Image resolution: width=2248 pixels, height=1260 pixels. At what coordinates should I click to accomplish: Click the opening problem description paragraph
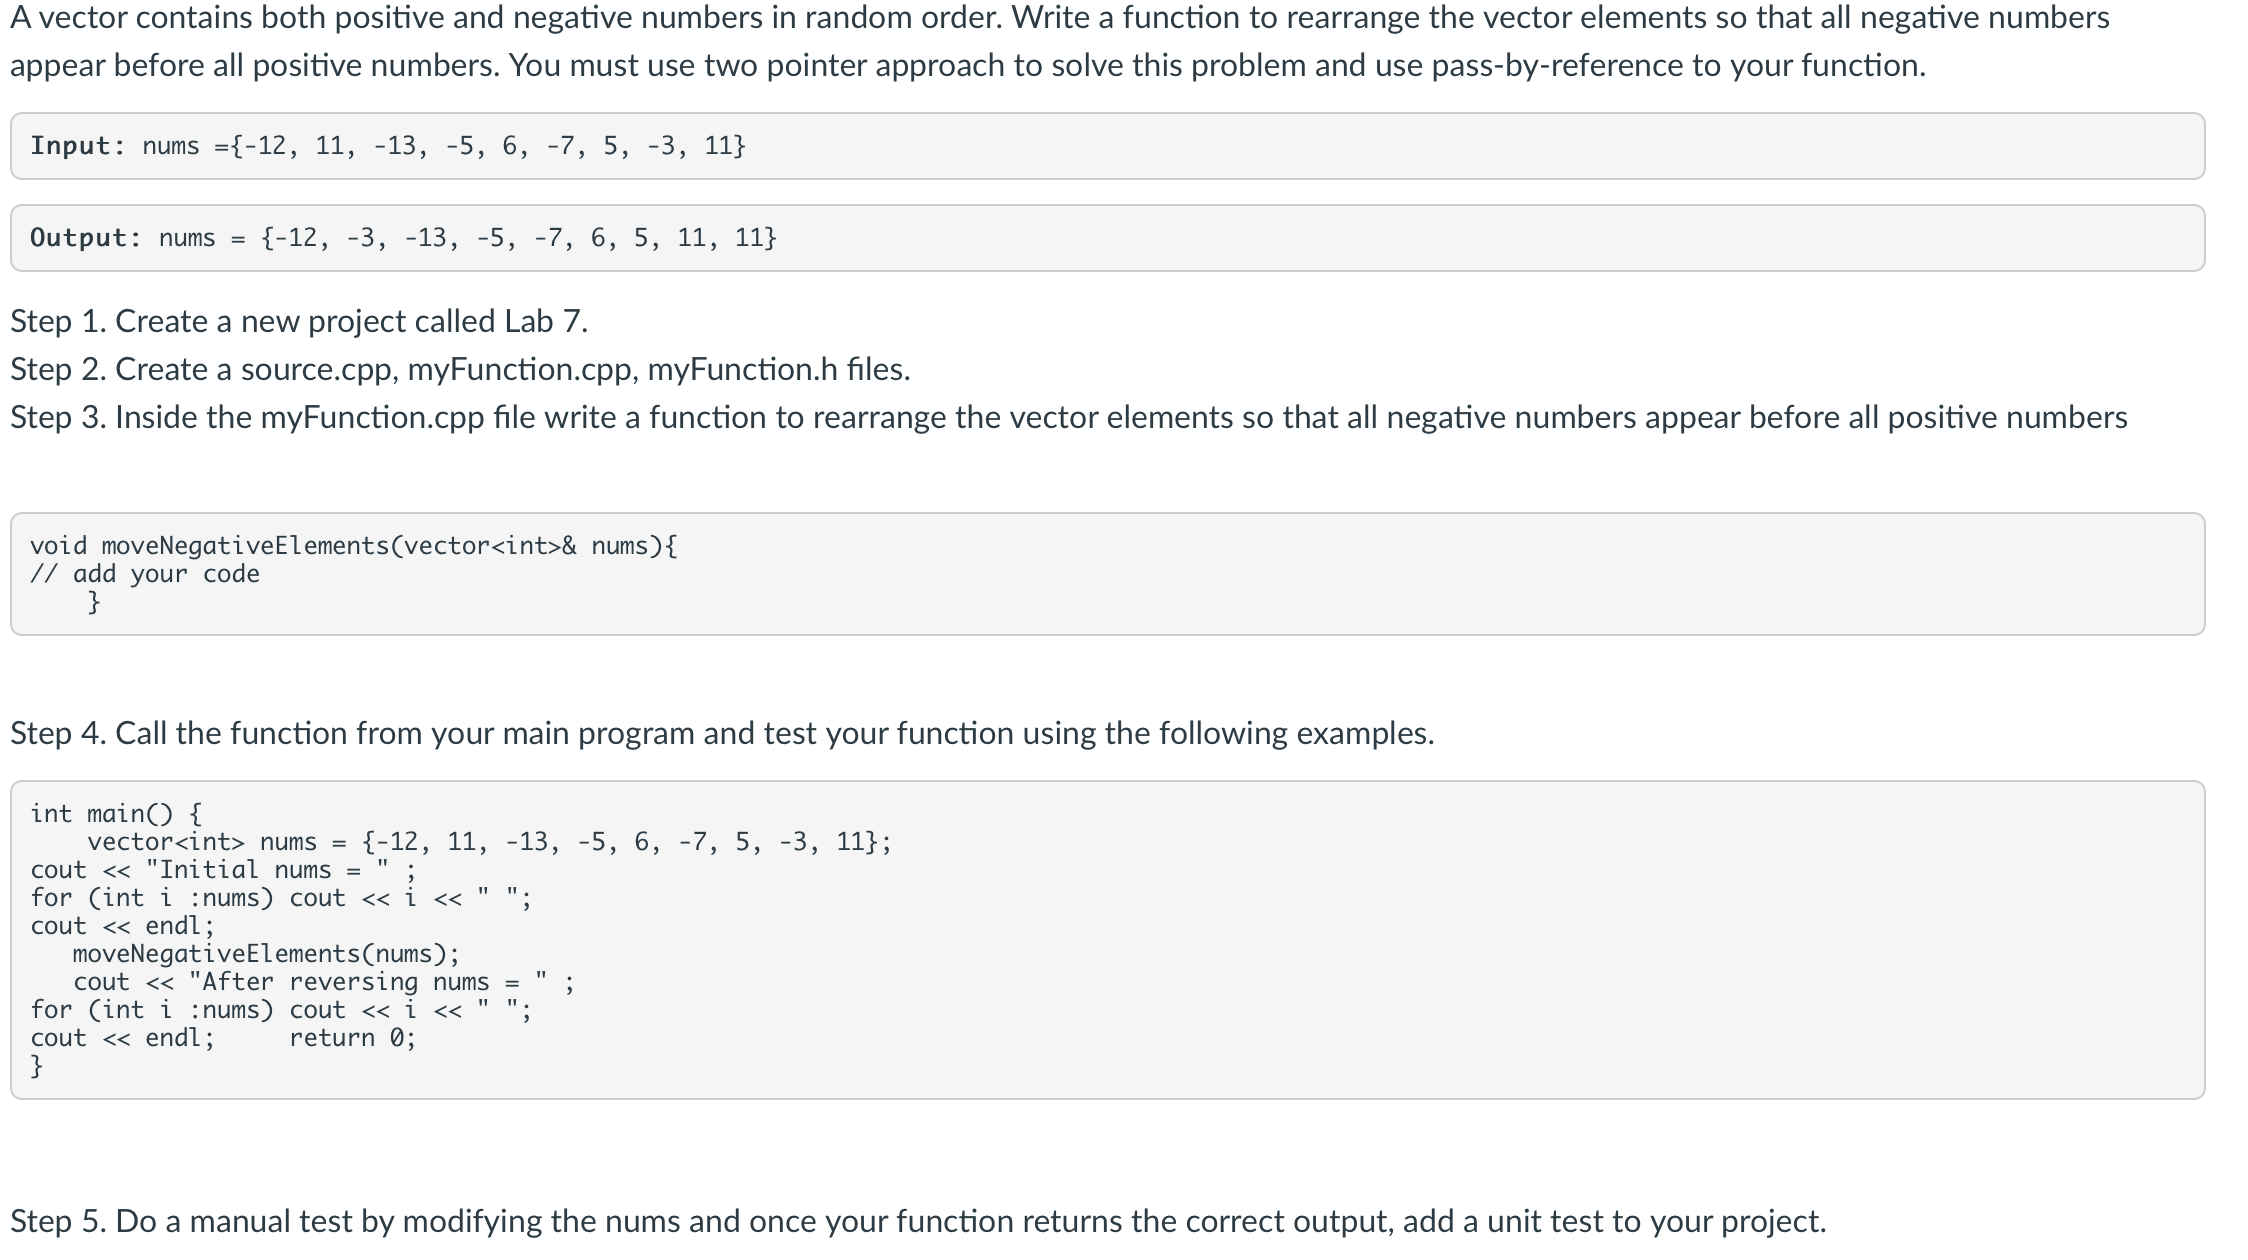1060,41
